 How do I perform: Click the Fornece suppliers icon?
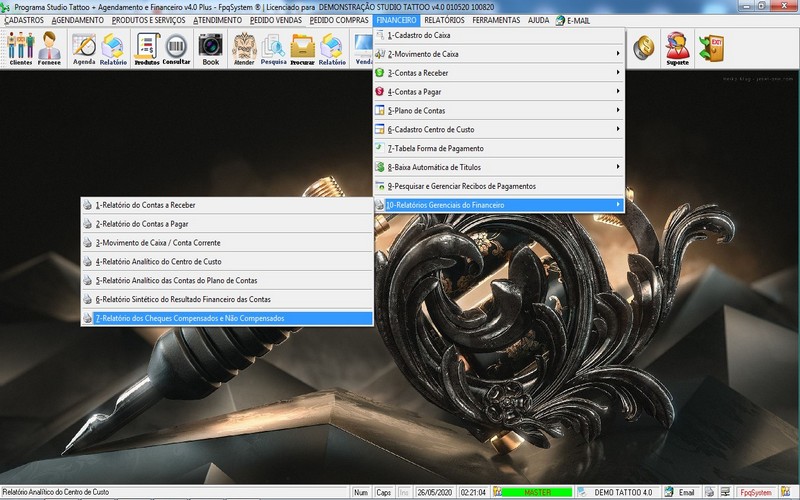click(49, 48)
